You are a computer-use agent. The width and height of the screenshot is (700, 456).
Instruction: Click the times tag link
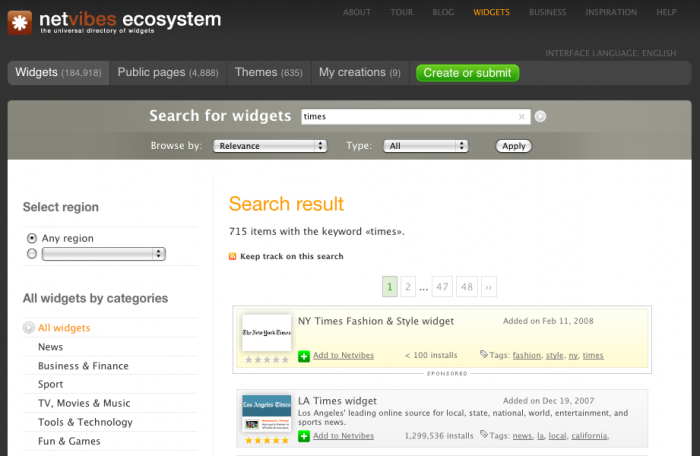[x=593, y=356]
